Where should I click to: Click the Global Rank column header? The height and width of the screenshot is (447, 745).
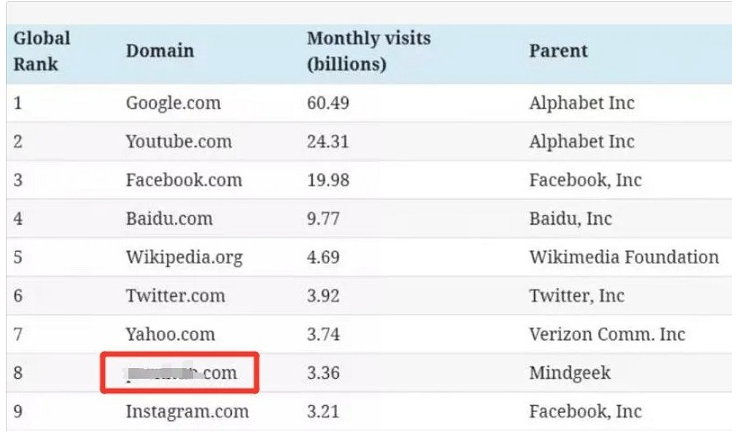[x=42, y=51]
